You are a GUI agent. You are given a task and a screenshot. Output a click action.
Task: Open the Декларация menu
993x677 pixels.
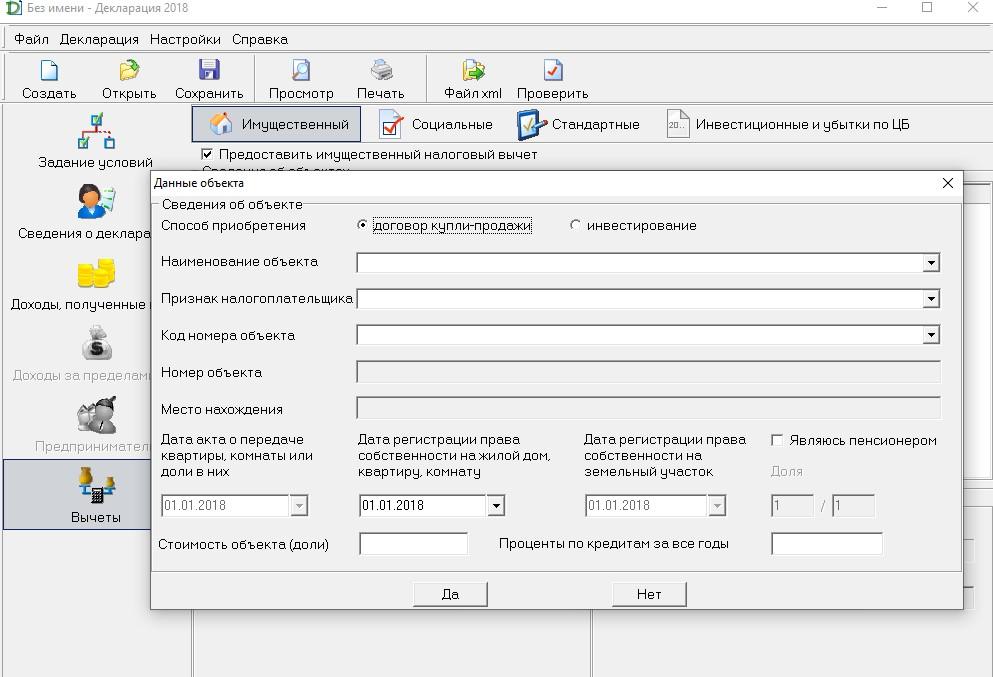[99, 39]
